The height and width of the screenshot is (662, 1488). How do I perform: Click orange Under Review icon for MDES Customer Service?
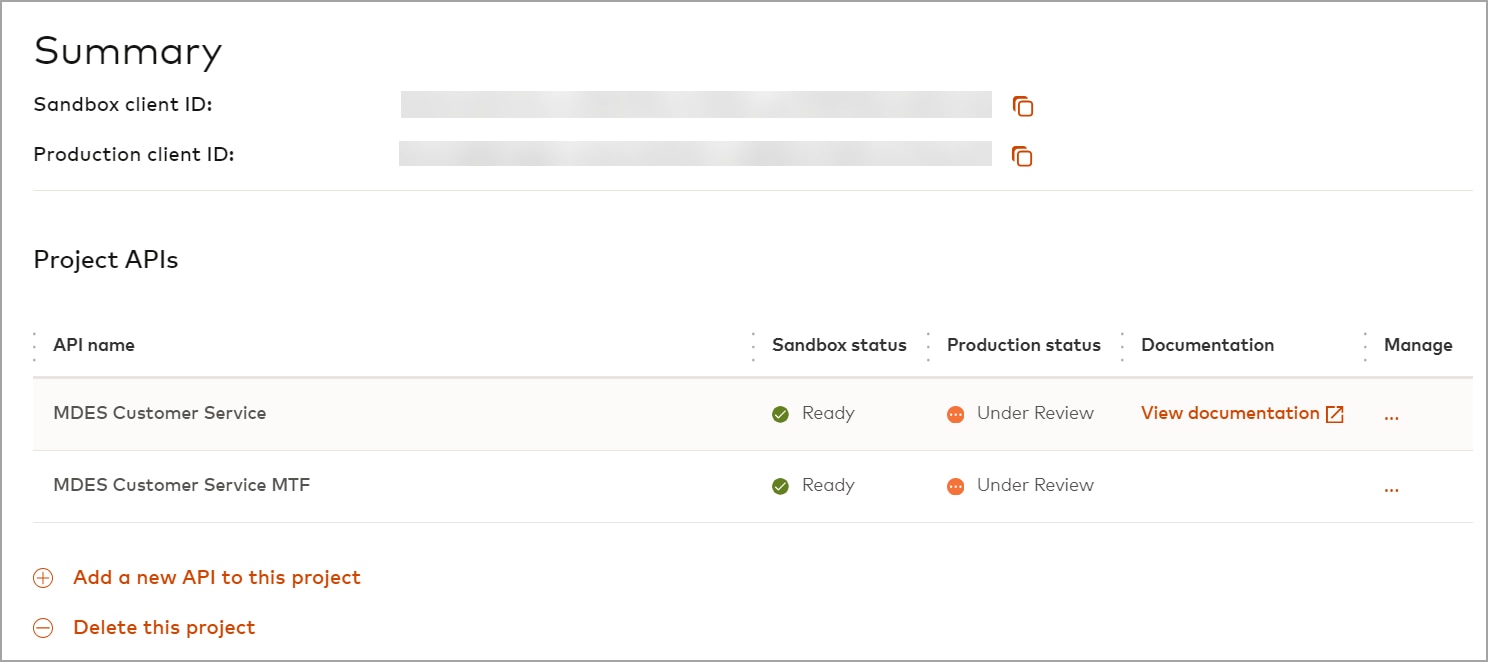click(956, 414)
